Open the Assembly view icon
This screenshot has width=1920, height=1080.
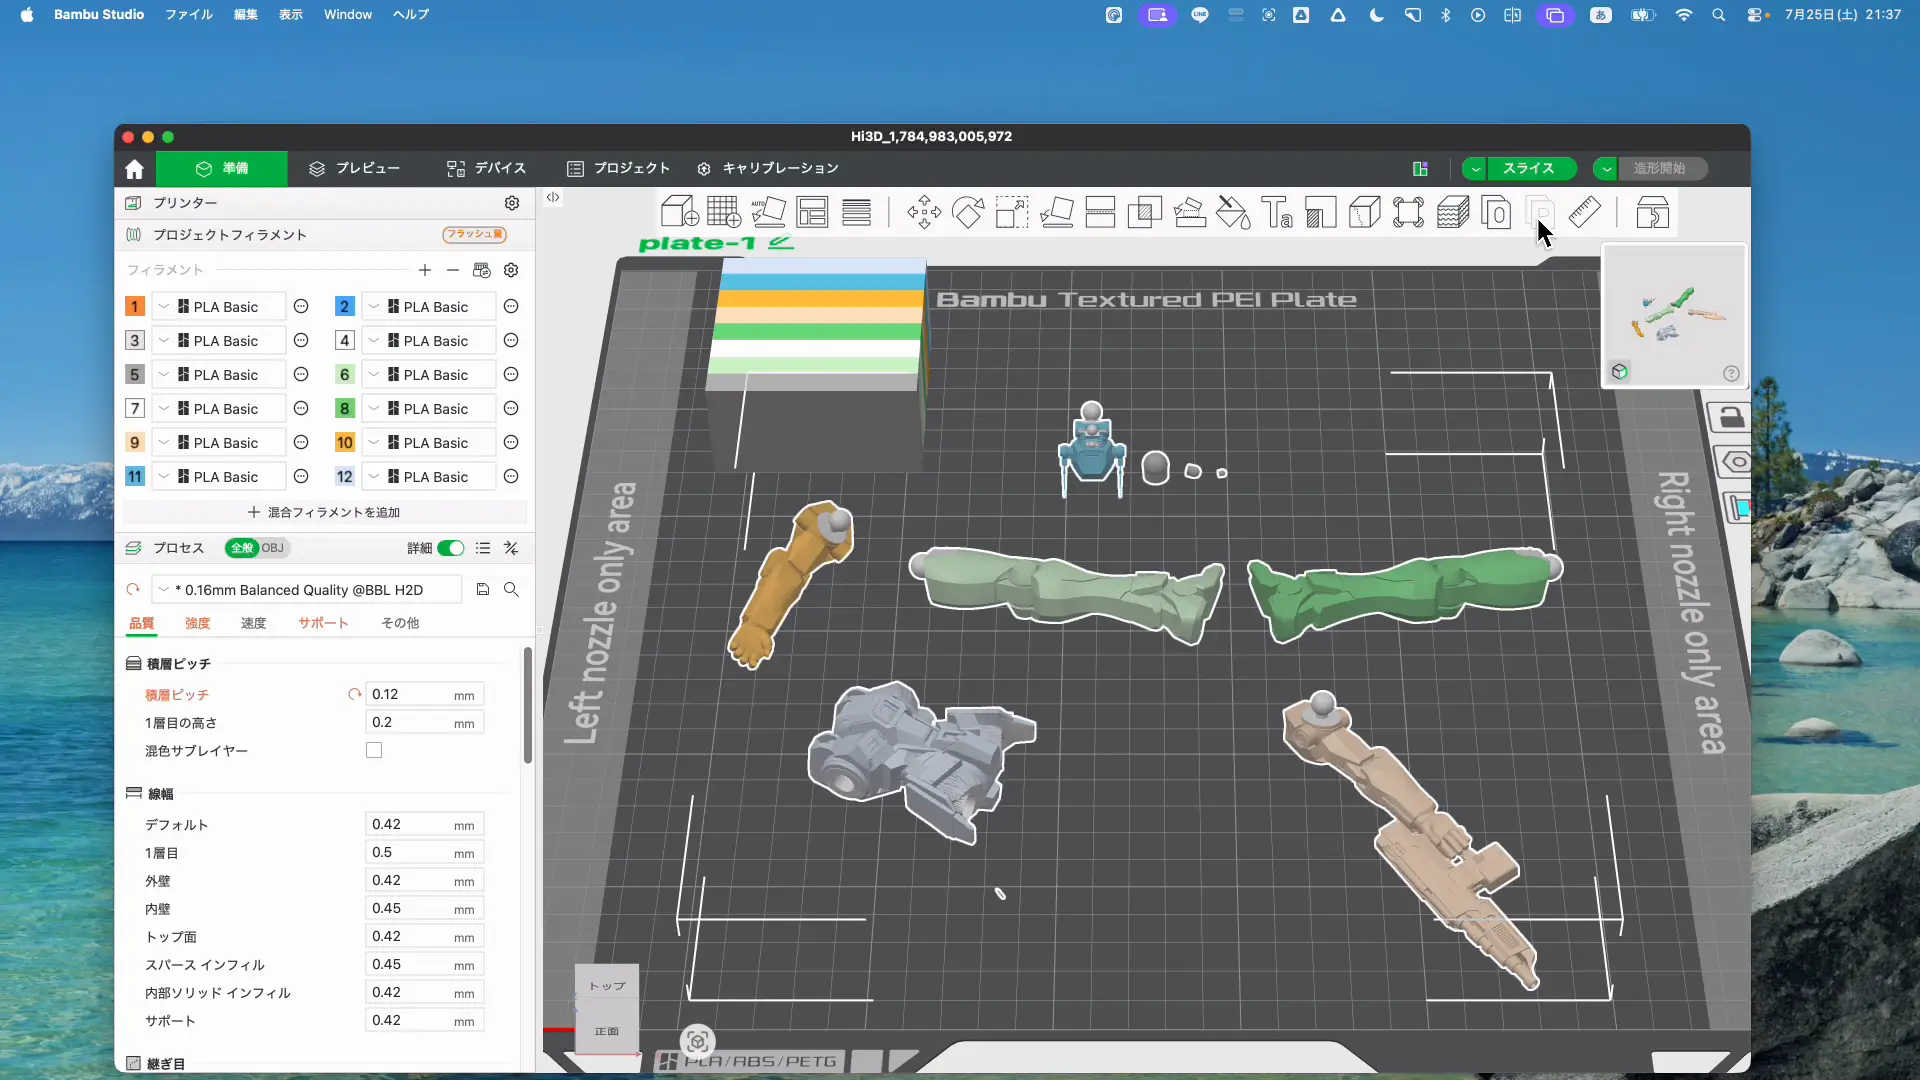point(1652,212)
